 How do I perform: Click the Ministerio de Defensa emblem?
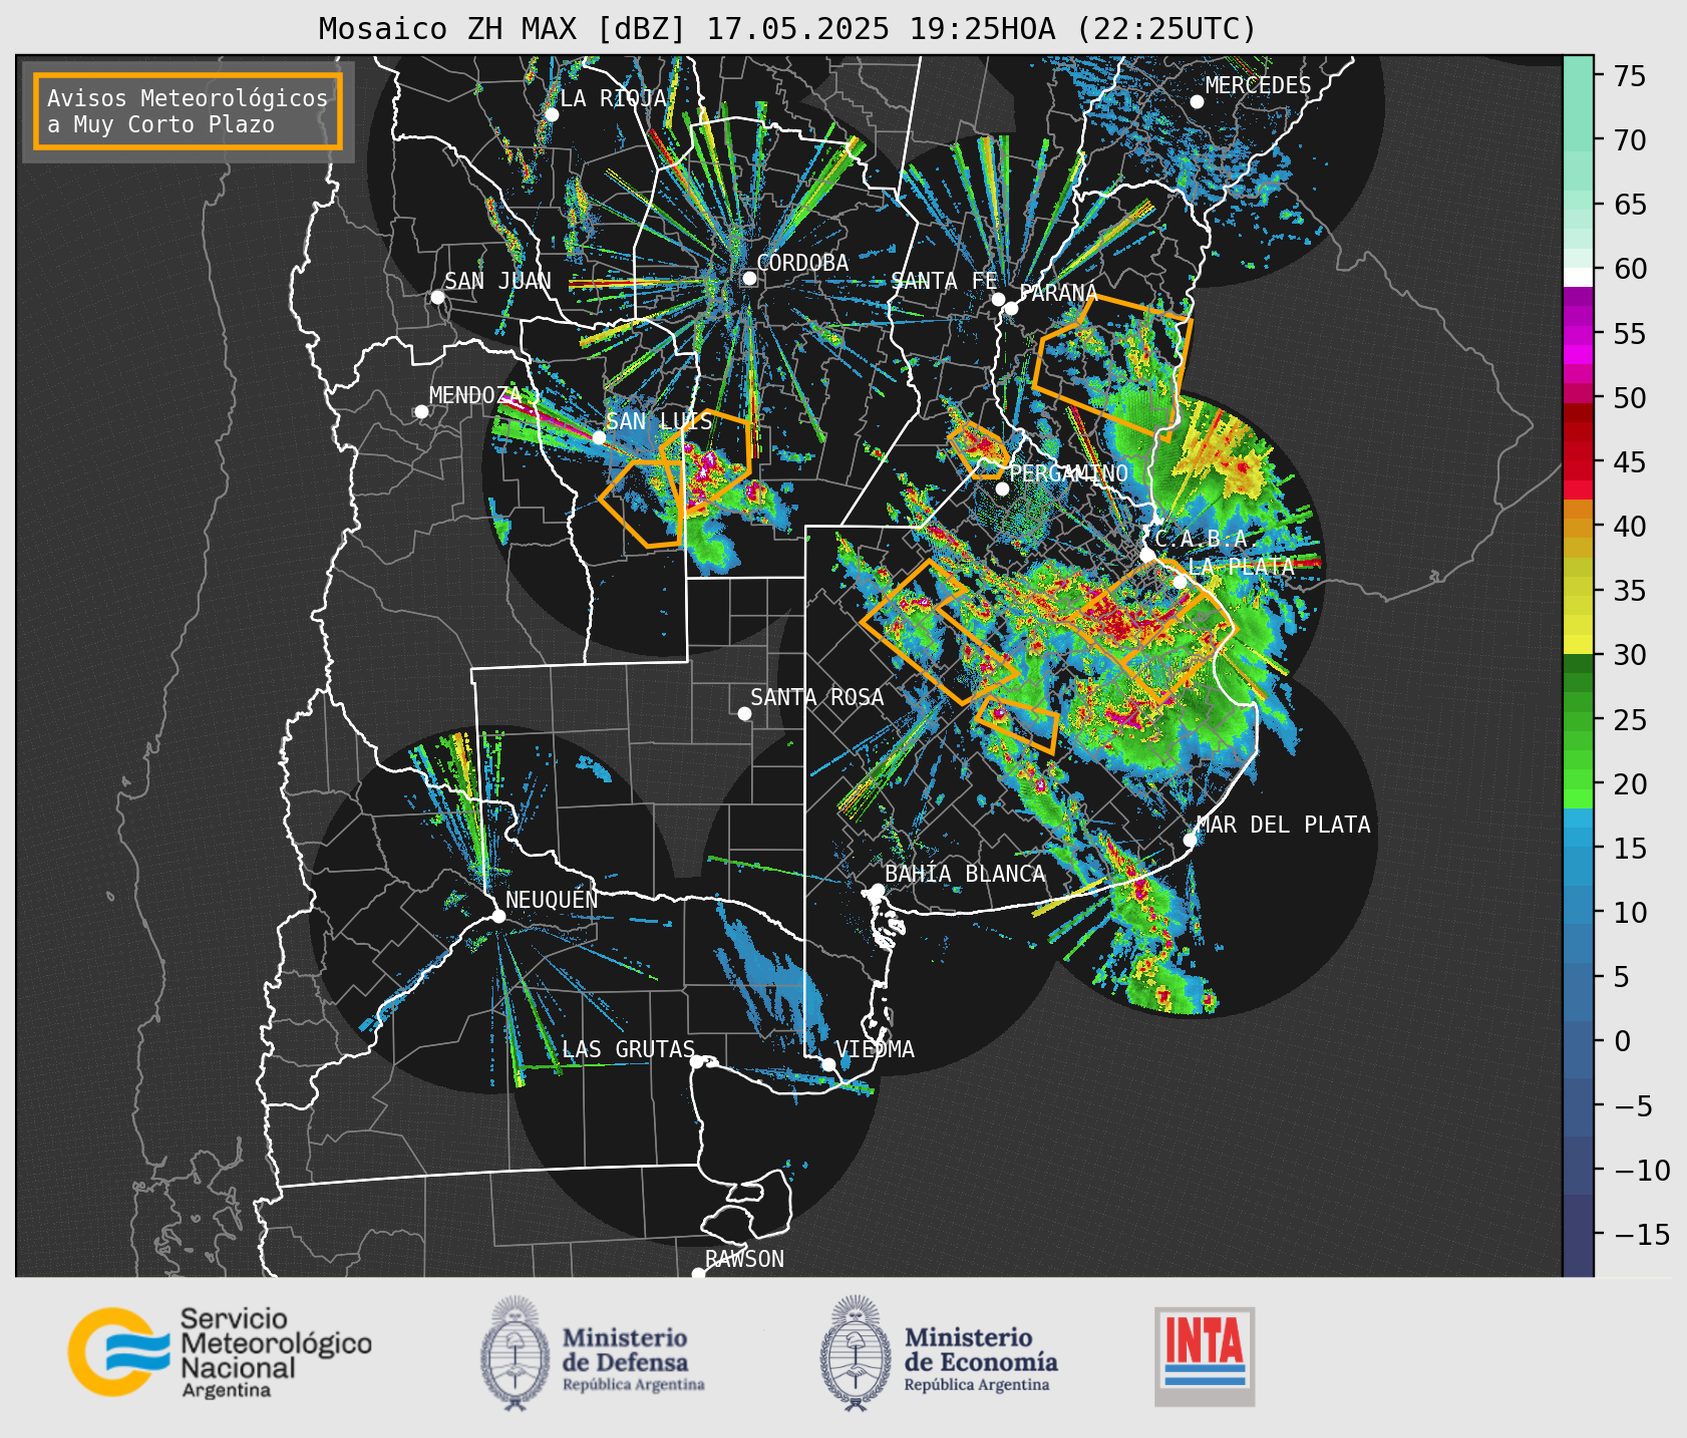(515, 1352)
